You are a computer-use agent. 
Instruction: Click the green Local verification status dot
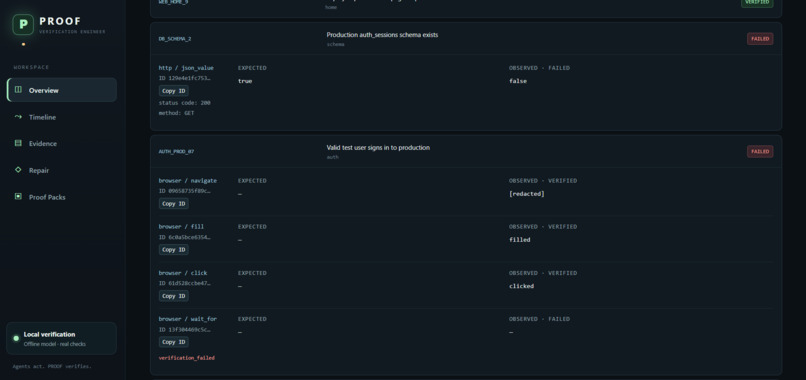pos(16,338)
